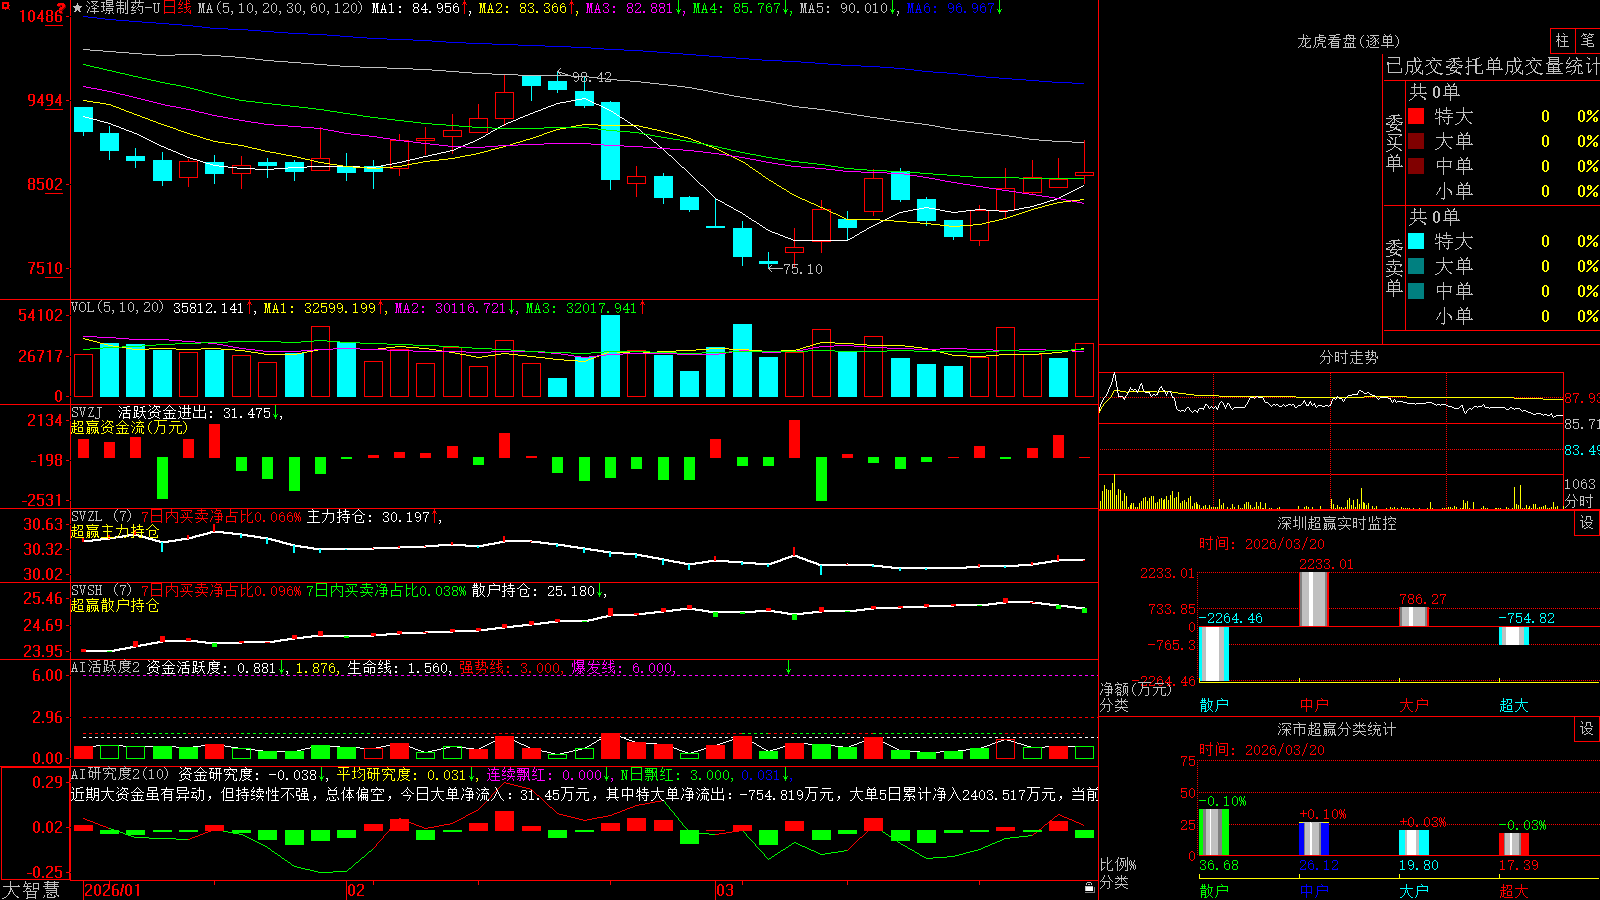Click the 超赢资金流(万元) label
The image size is (1600, 900).
point(129,427)
